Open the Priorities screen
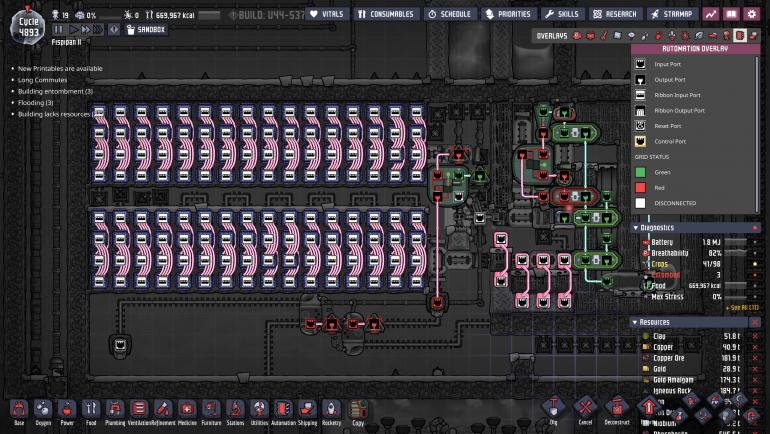The width and height of the screenshot is (770, 434). click(509, 14)
